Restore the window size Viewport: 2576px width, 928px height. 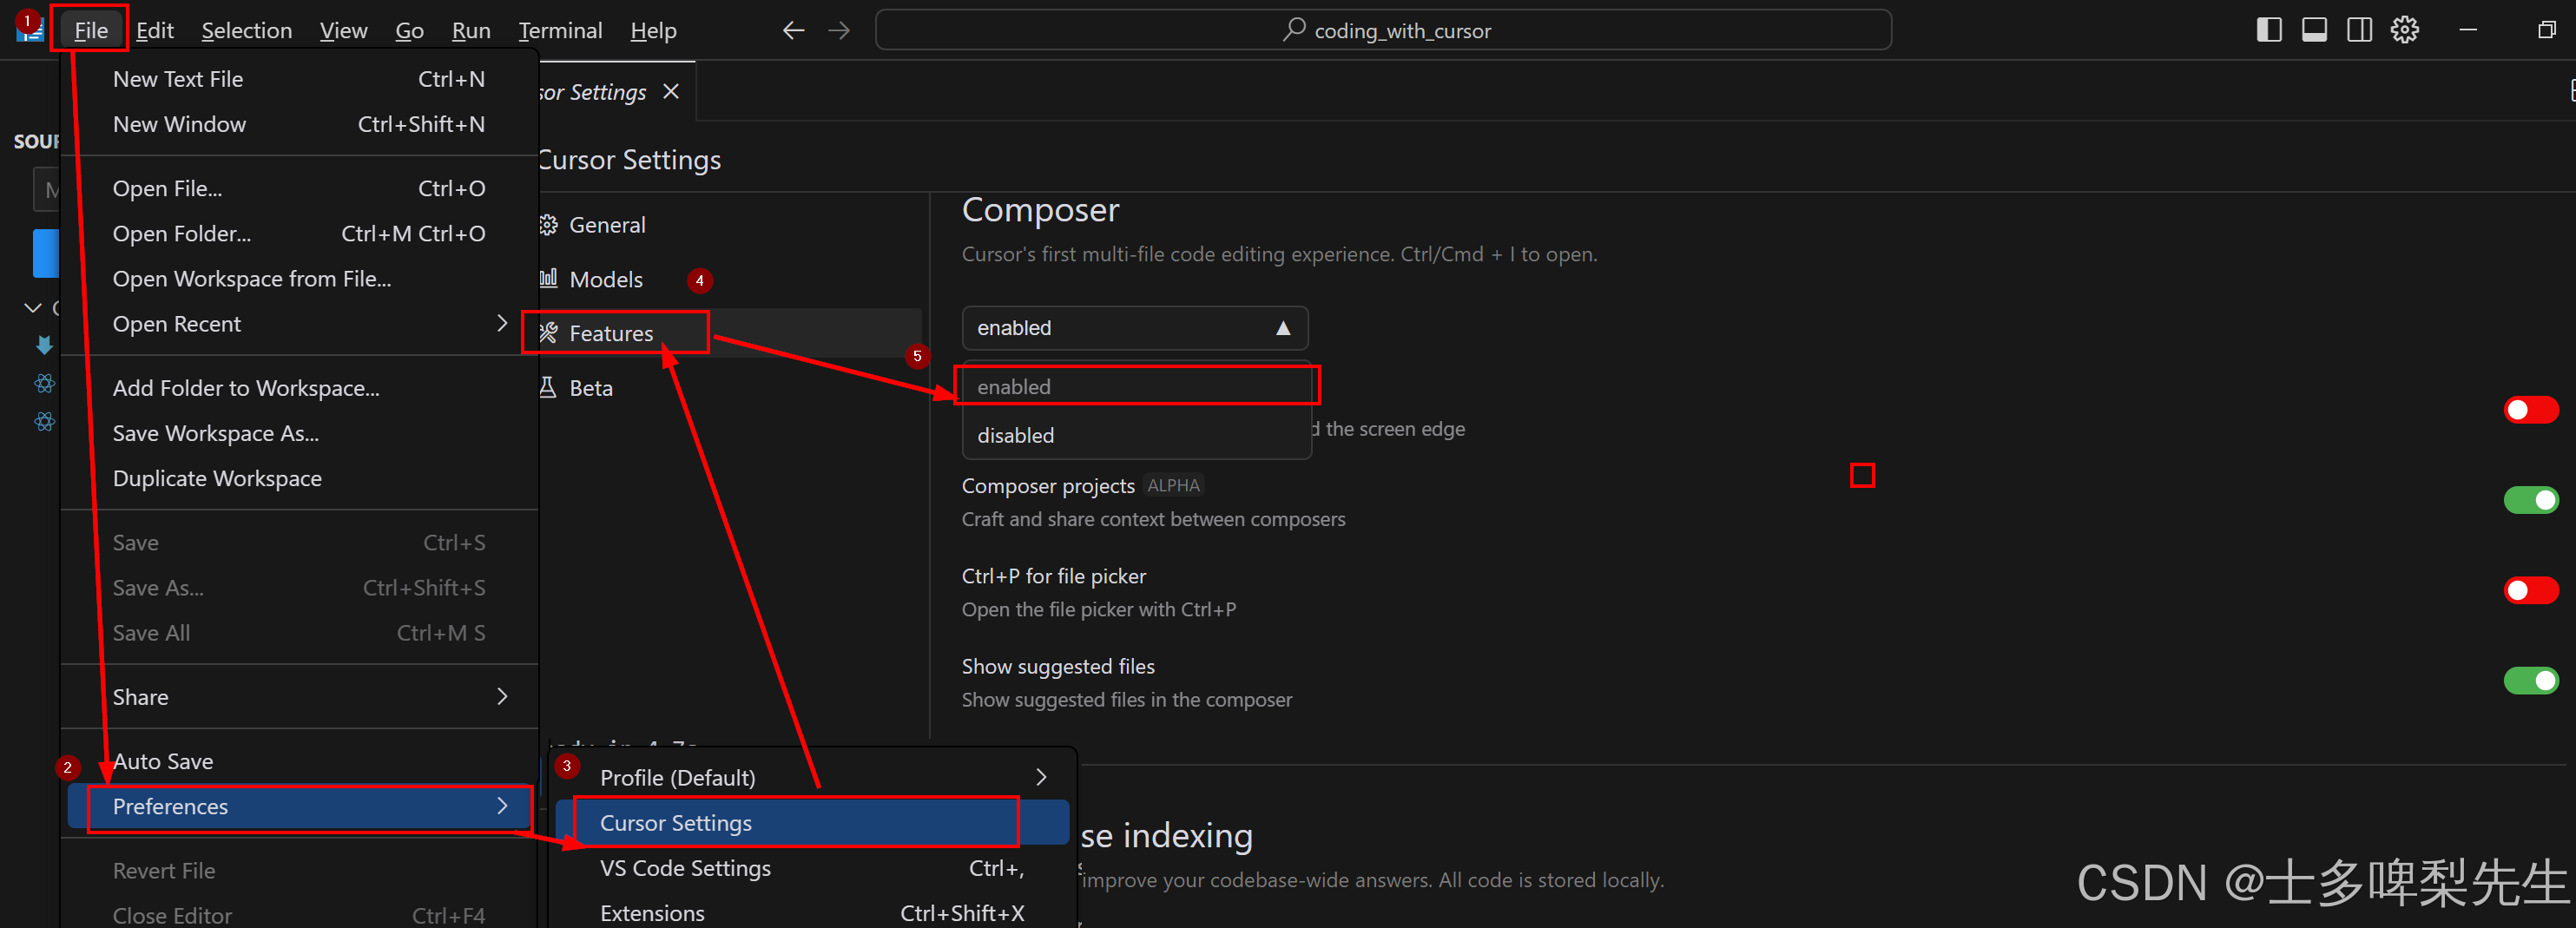pos(2546,30)
